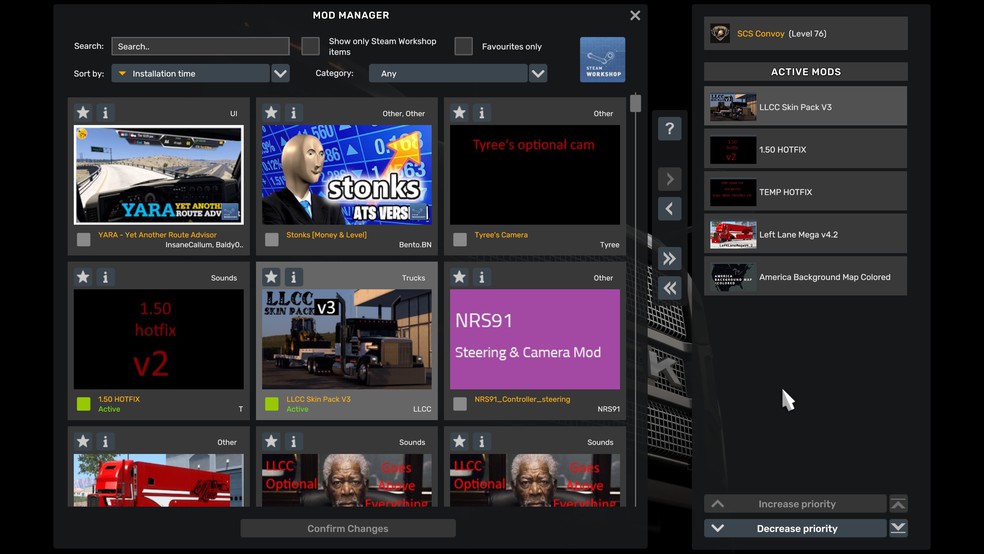Click the mod list scrollbar handle
The image size is (984, 554).
636,104
